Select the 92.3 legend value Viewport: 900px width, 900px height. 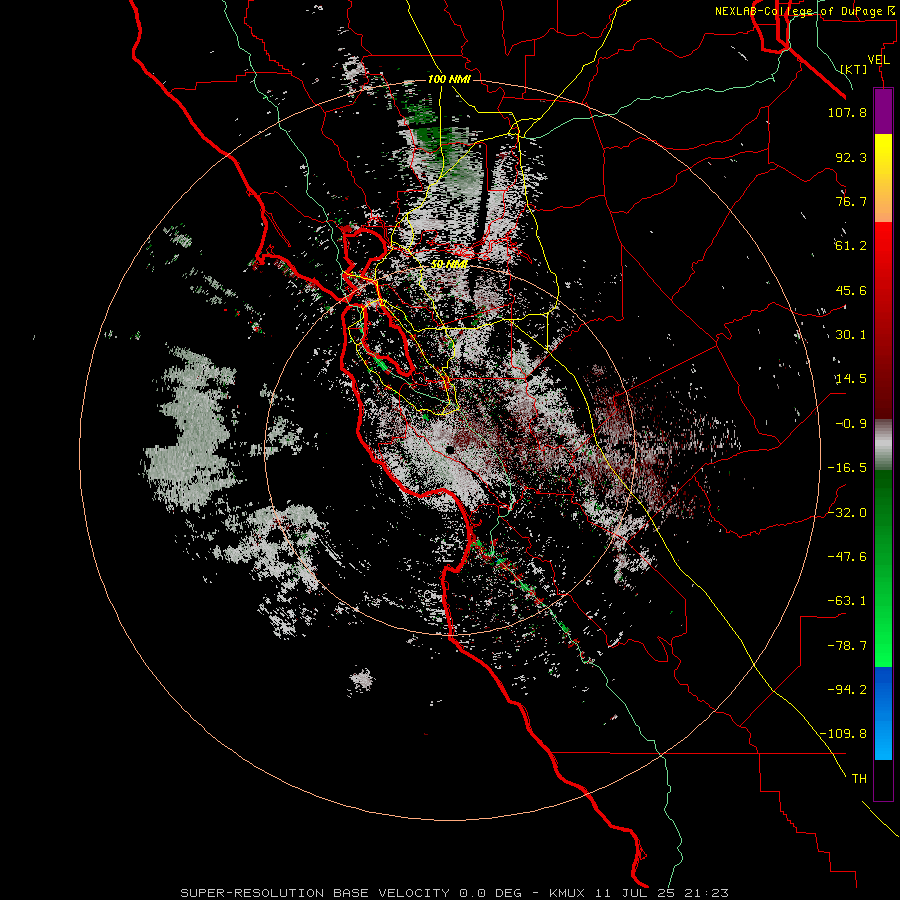pyautogui.click(x=851, y=157)
